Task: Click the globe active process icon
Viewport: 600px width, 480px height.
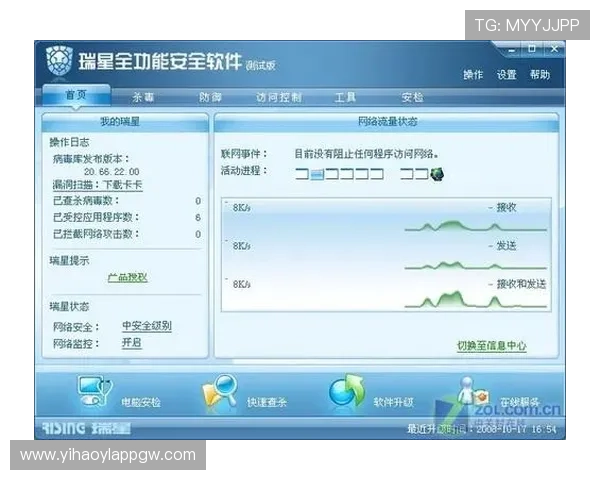Action: coord(437,175)
